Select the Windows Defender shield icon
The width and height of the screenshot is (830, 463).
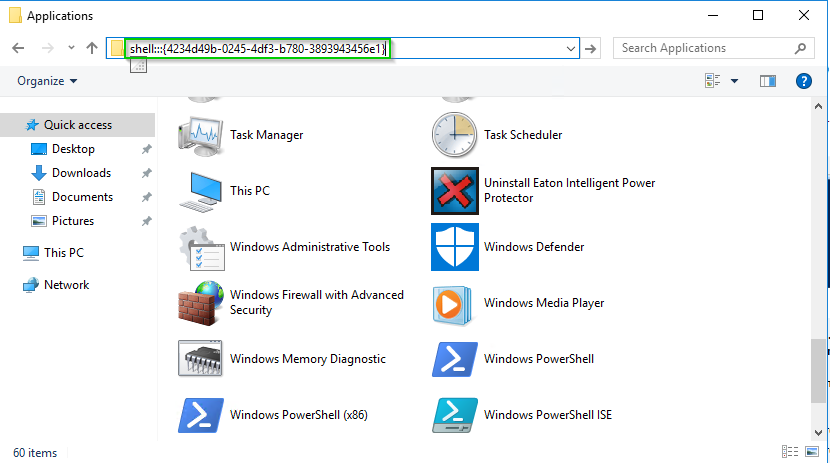455,247
